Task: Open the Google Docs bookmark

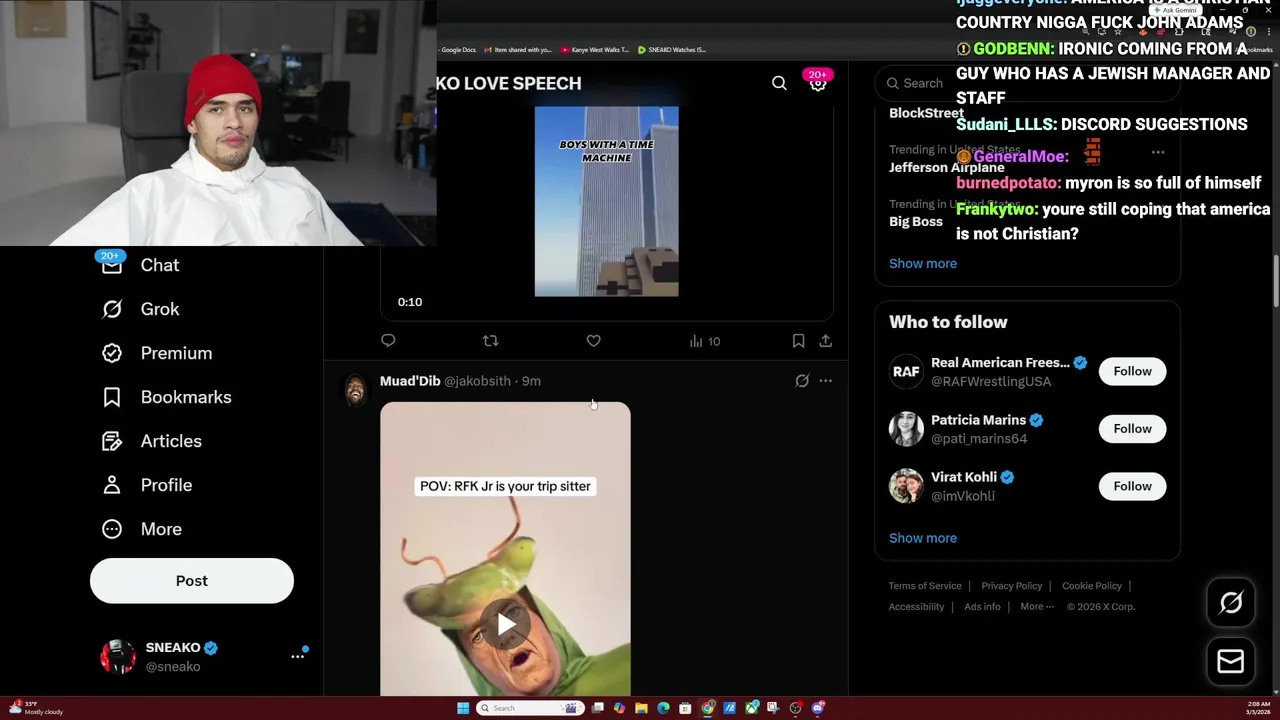Action: point(456,50)
